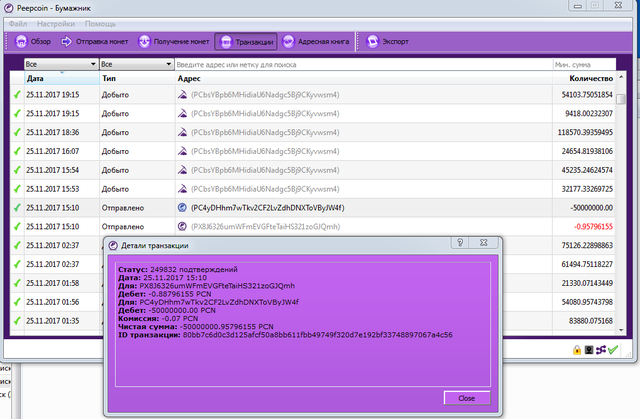Expand the transaction type Все dropdown
This screenshot has width=640, height=419.
(136, 64)
